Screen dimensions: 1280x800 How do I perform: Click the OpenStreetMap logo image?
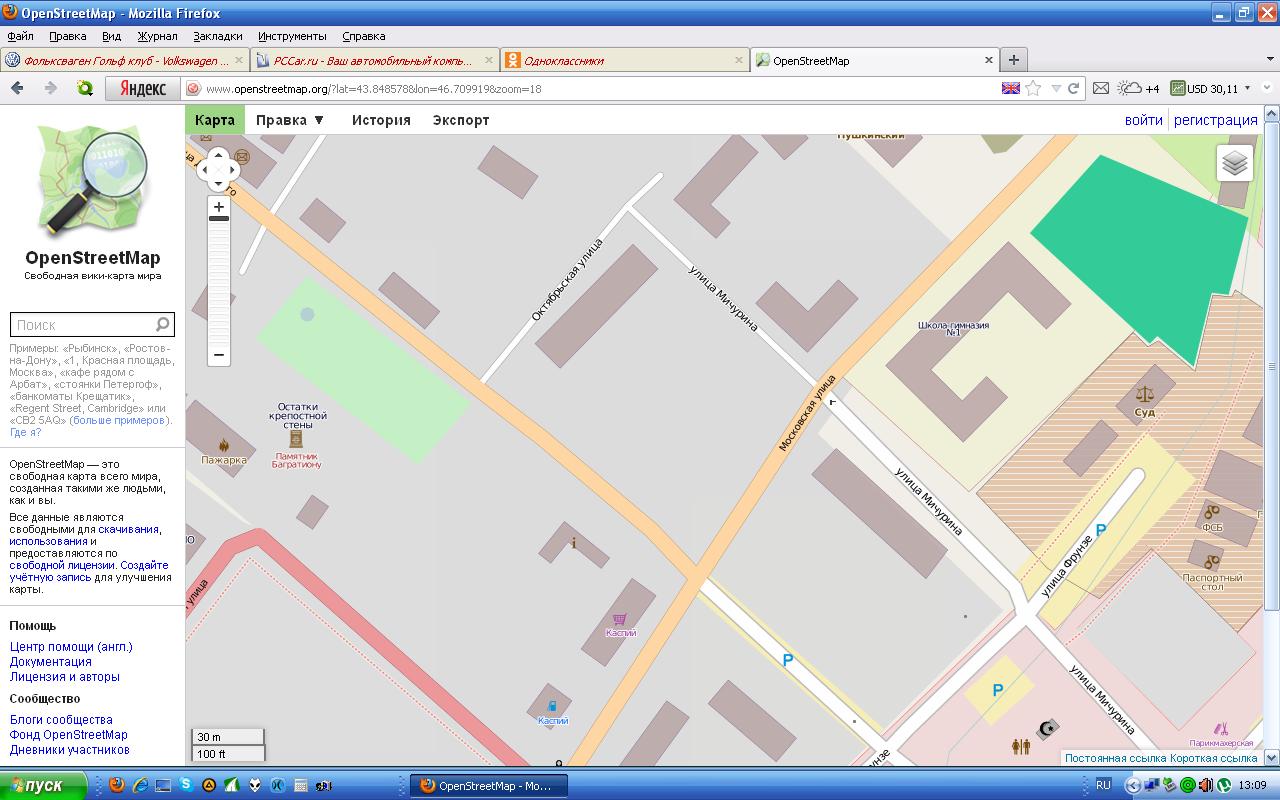pyautogui.click(x=92, y=180)
